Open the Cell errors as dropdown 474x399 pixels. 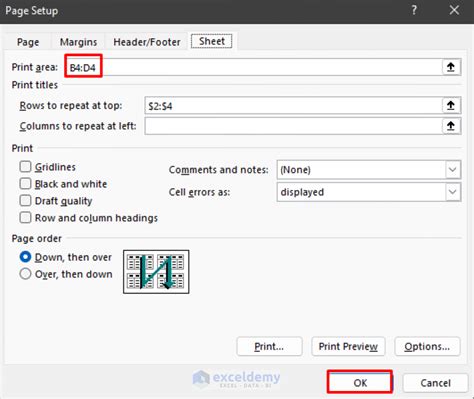point(453,192)
